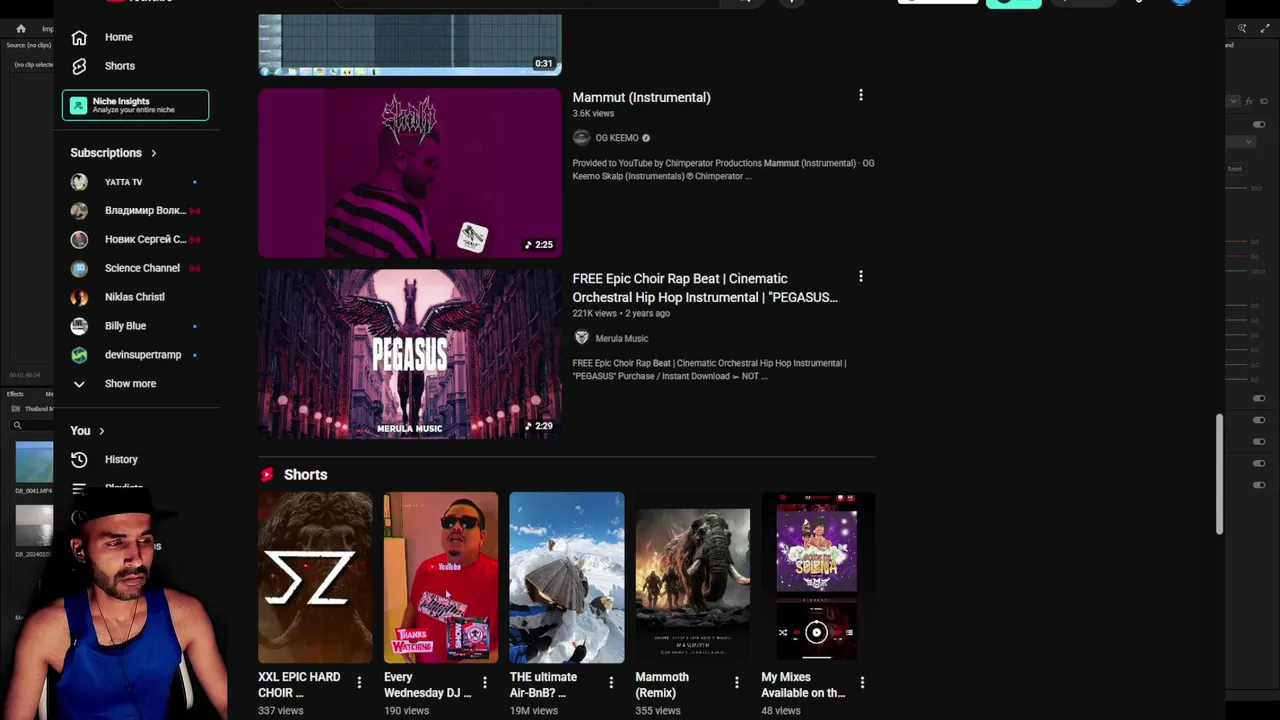Image resolution: width=1280 pixels, height=720 pixels.
Task: Click the Premiere home icon behind YouTube
Action: (21, 29)
